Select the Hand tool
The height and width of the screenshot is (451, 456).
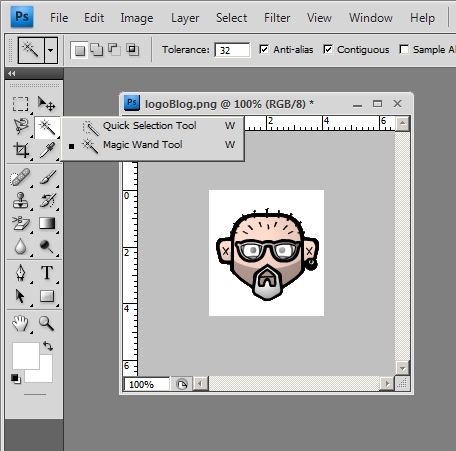(x=20, y=323)
